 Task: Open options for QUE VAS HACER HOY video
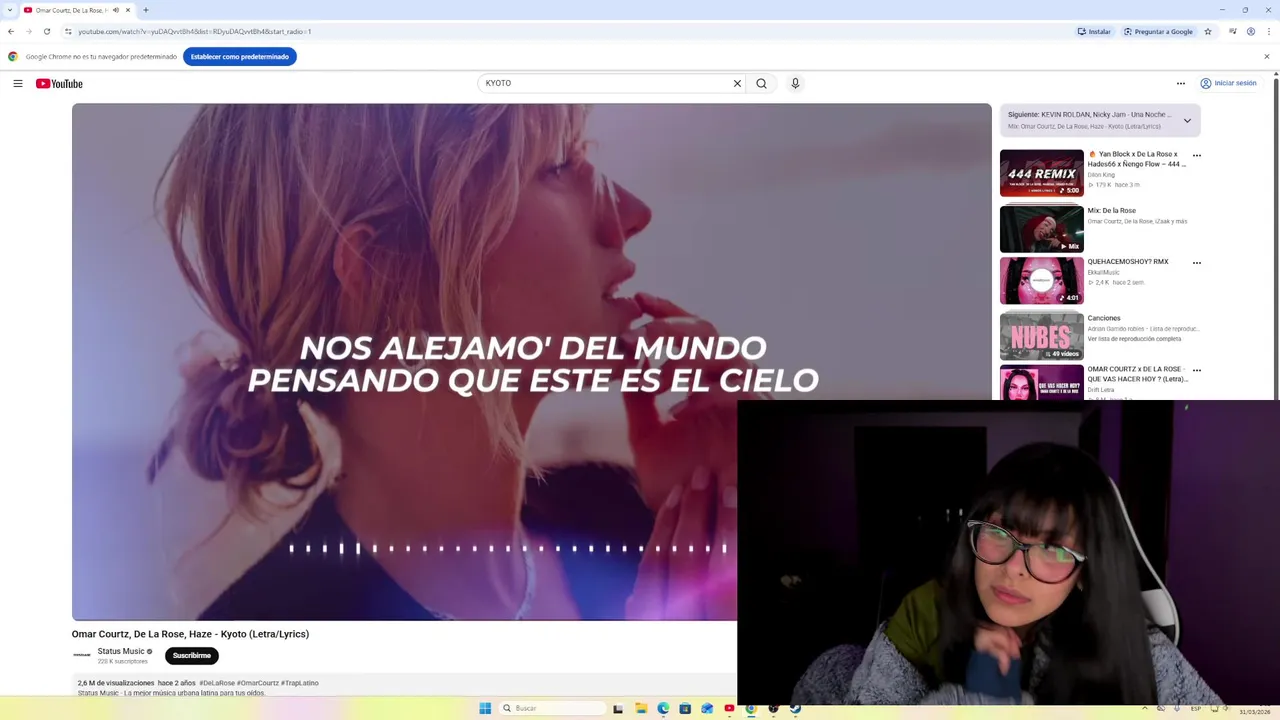point(1197,371)
